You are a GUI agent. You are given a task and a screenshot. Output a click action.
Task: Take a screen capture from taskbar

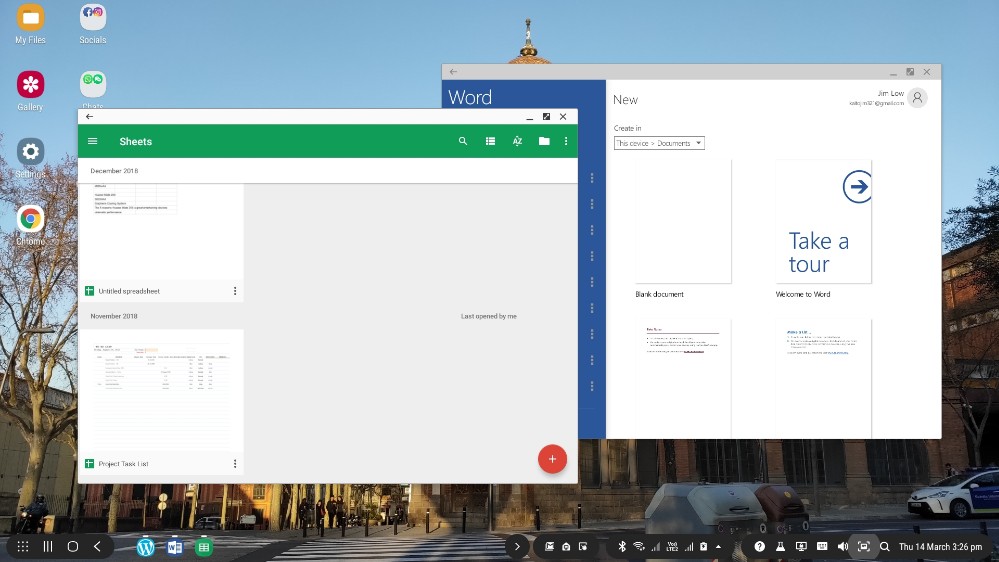click(863, 547)
